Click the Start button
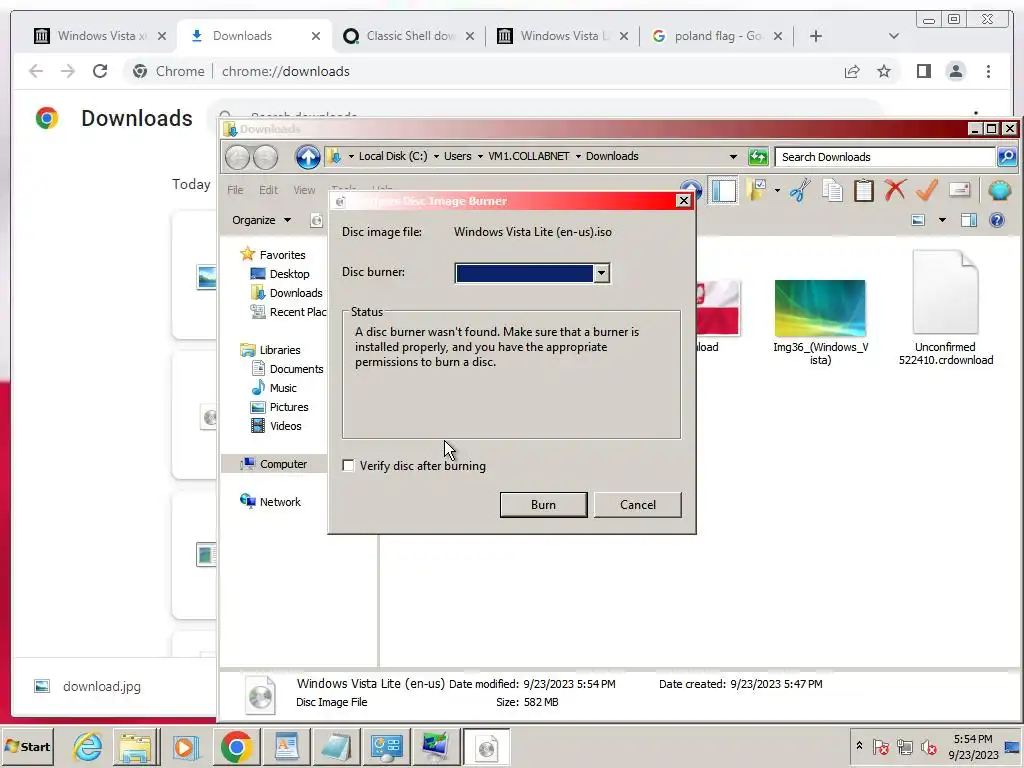The image size is (1024, 768). coord(27,746)
